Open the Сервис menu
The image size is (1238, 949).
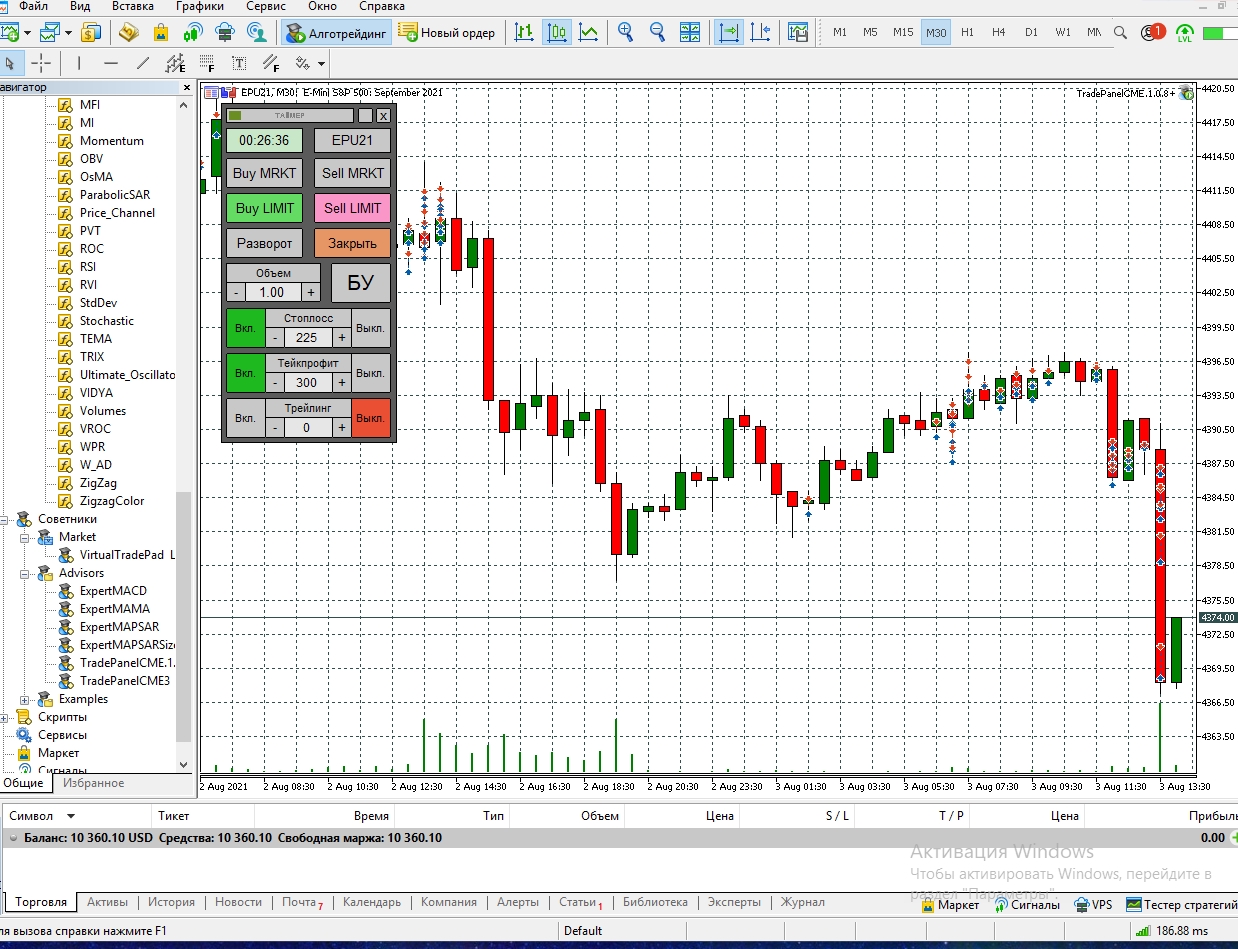point(265,6)
